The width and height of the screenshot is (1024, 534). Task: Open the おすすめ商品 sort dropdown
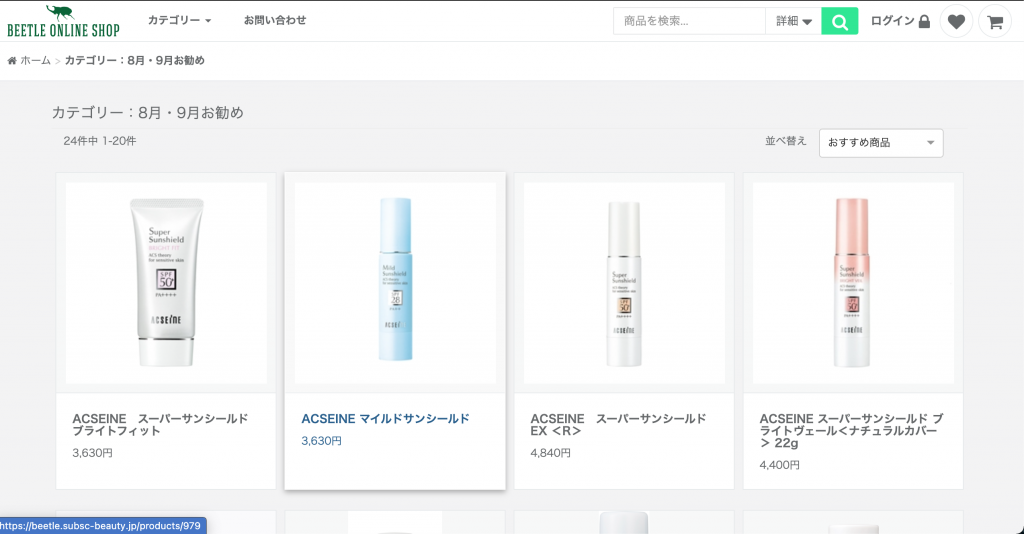coord(881,143)
